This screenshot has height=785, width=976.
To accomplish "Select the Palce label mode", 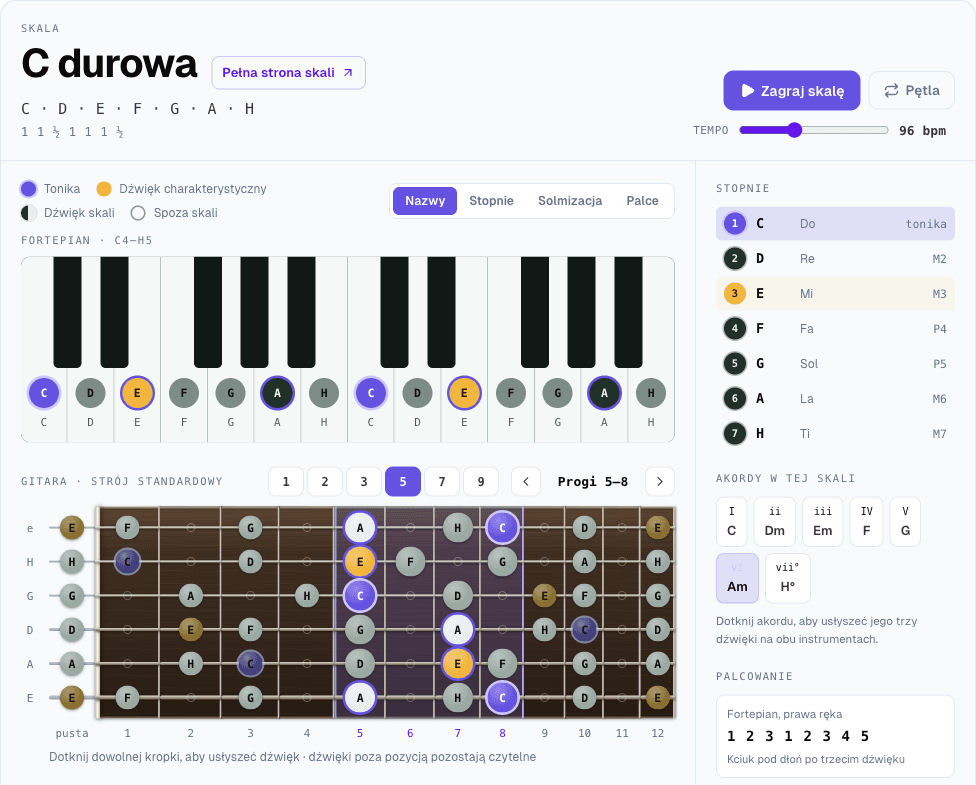I will point(642,200).
